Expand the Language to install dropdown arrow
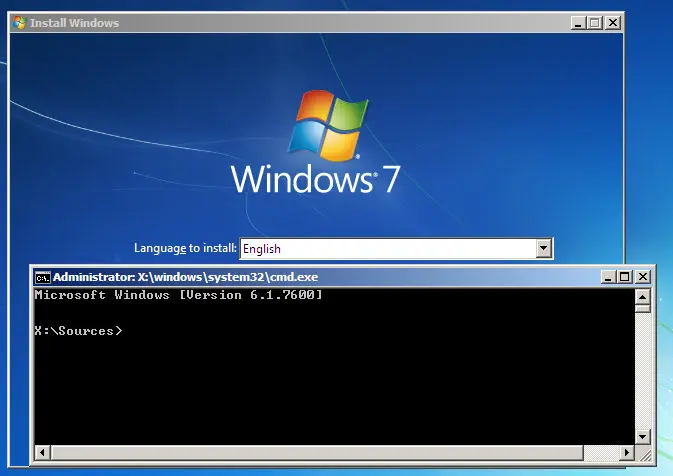 (x=544, y=248)
